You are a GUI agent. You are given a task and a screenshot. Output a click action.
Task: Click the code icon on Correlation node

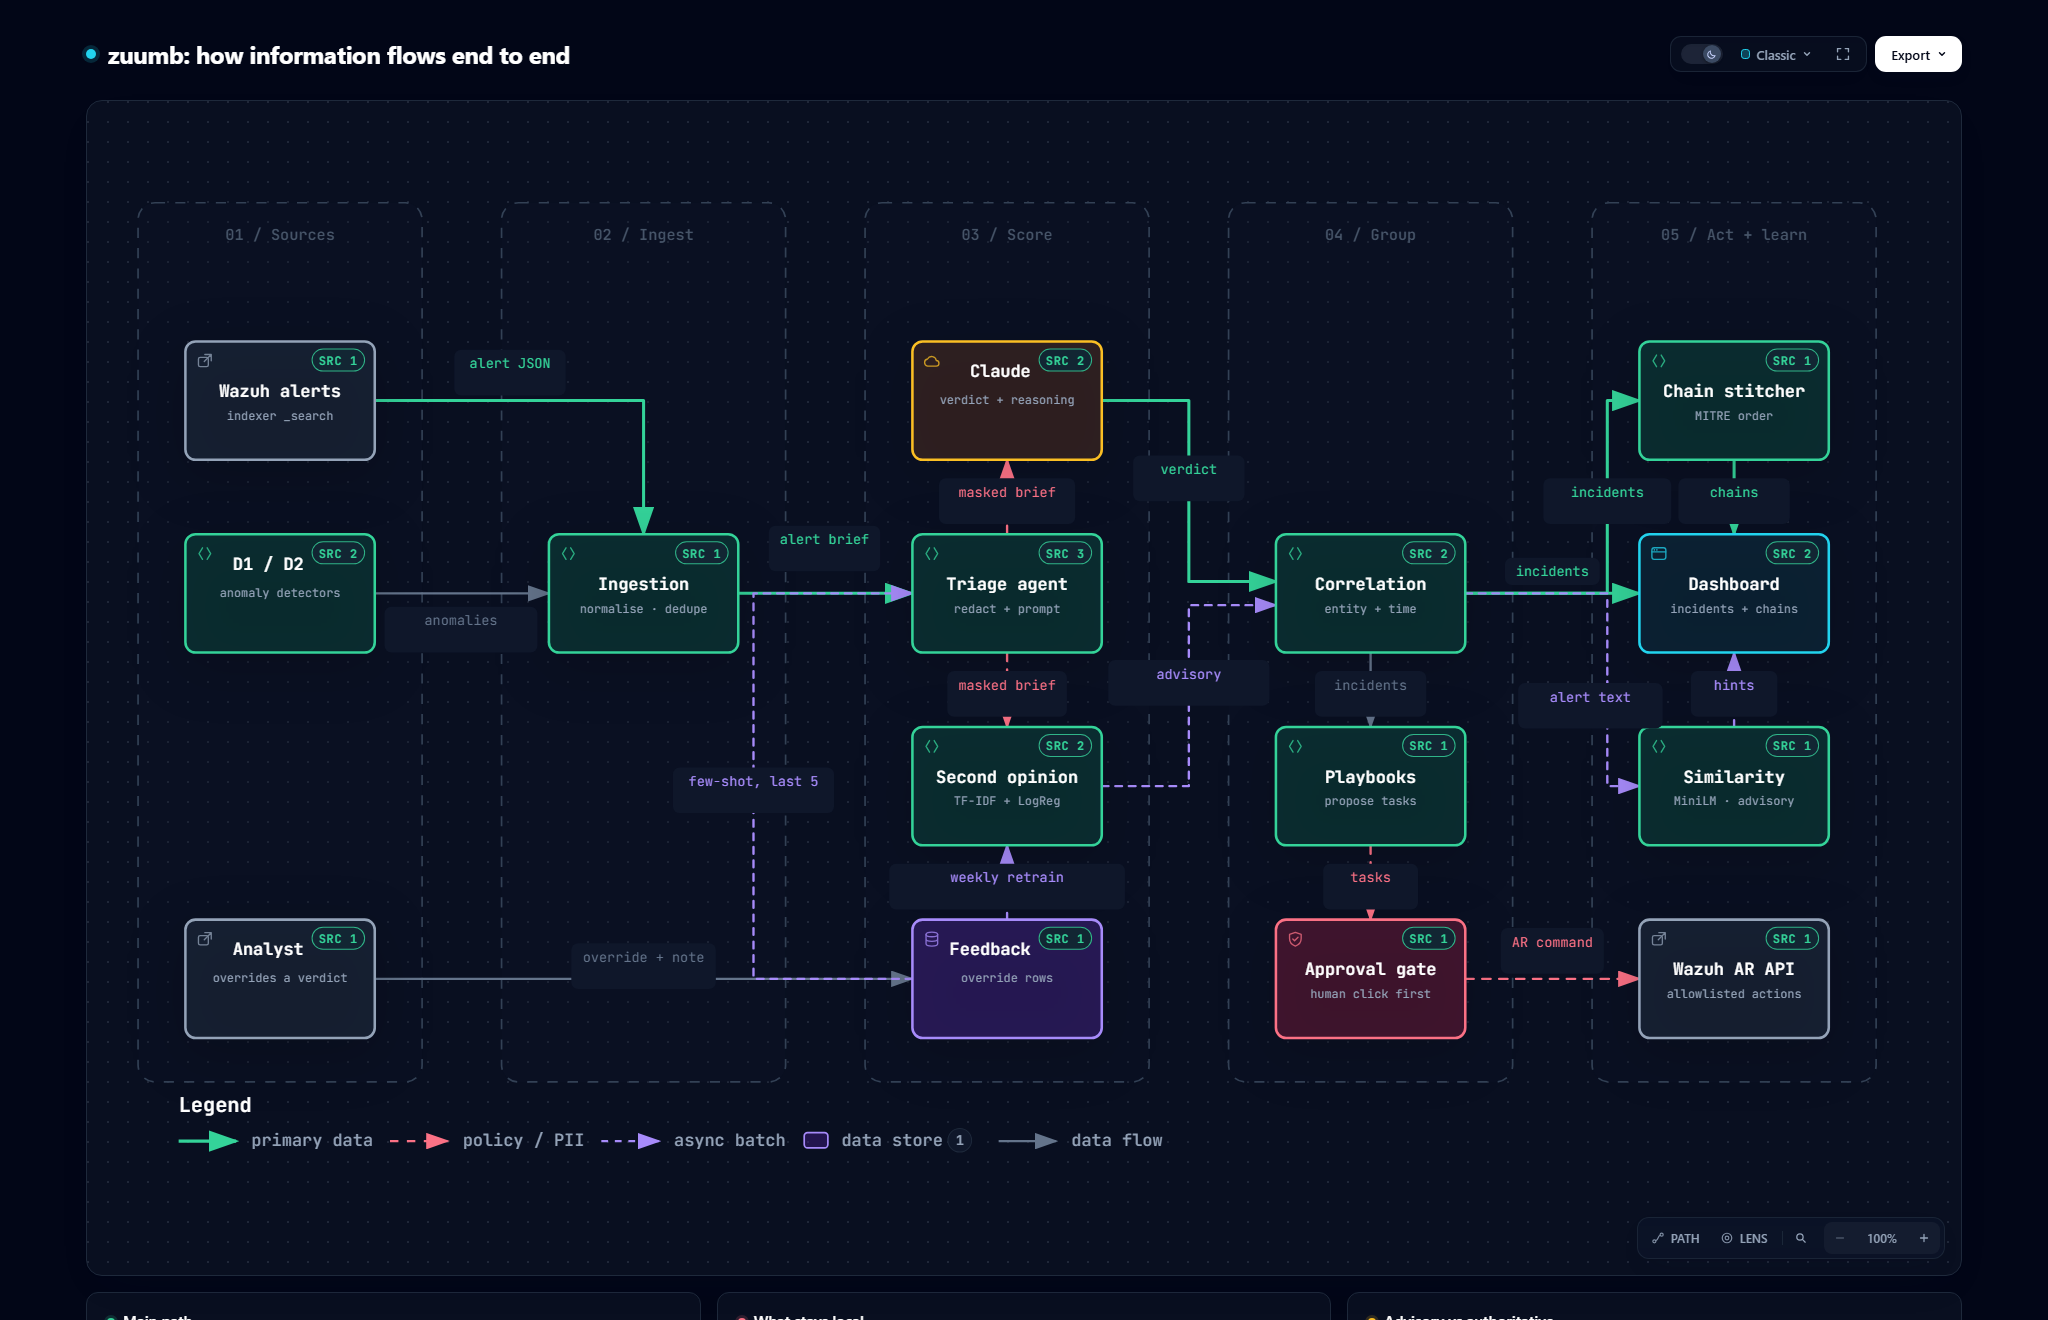click(1296, 553)
